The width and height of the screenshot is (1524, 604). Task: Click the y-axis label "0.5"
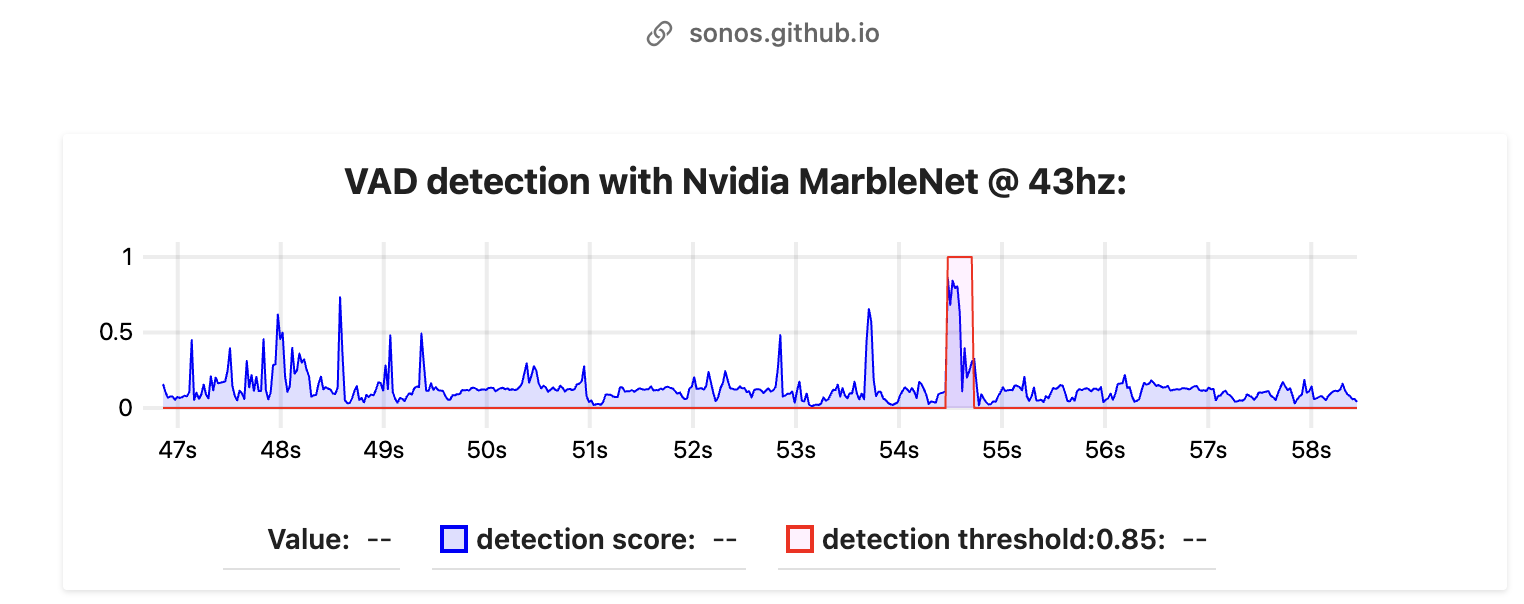[x=116, y=332]
